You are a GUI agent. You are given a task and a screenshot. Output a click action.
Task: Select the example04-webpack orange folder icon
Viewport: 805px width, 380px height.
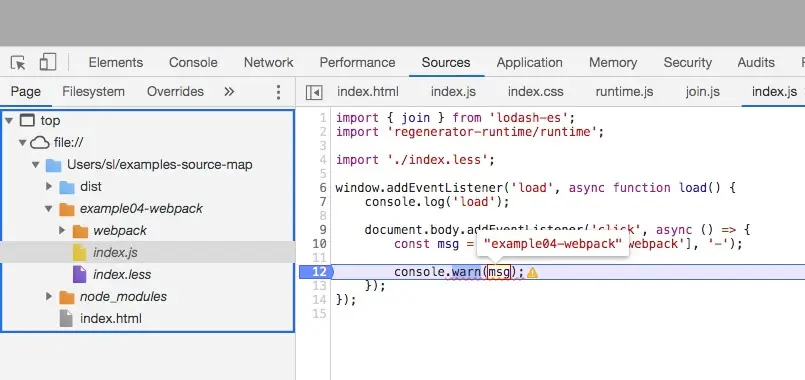67,209
